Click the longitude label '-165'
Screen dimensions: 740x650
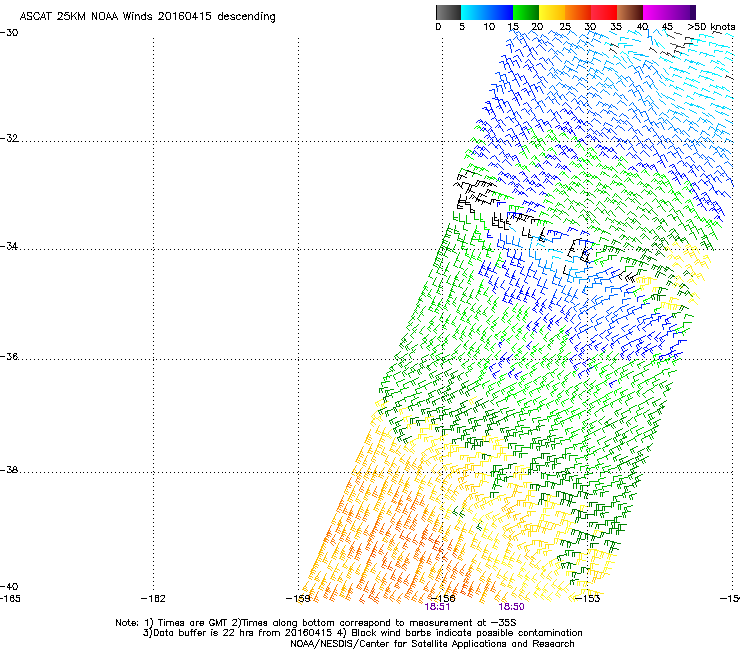coord(10,599)
